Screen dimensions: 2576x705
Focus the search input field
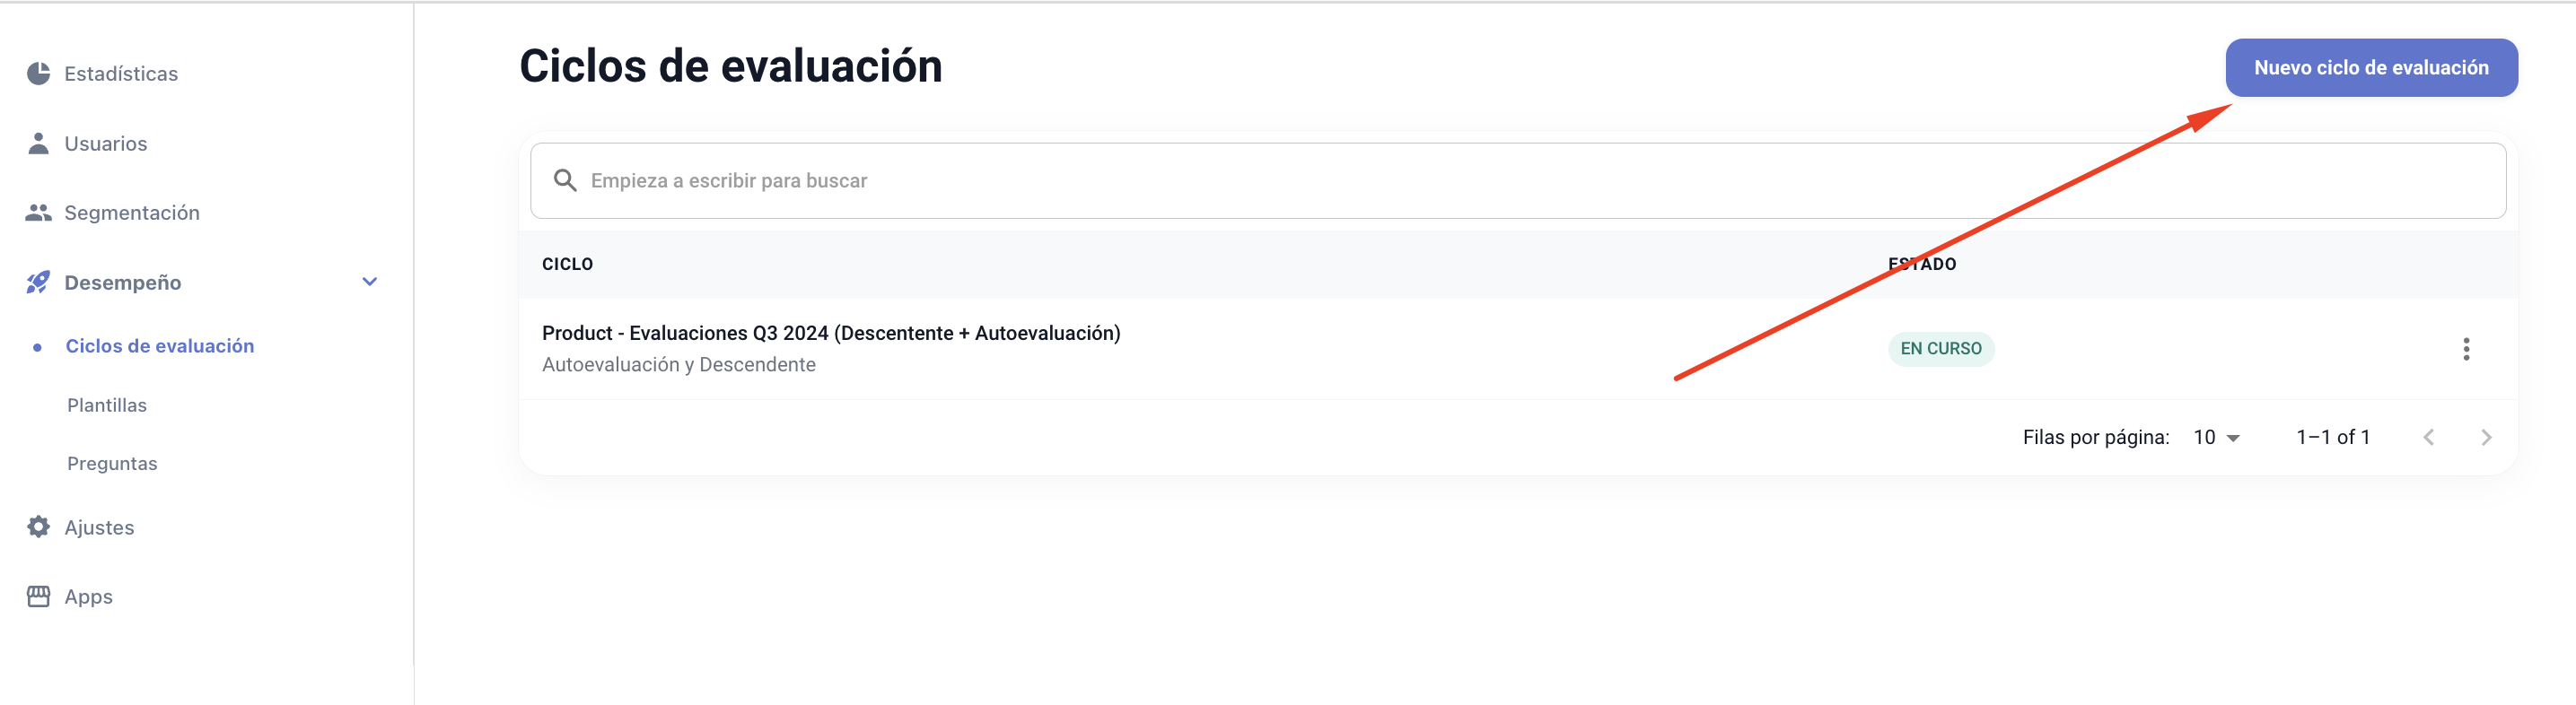(1500, 180)
